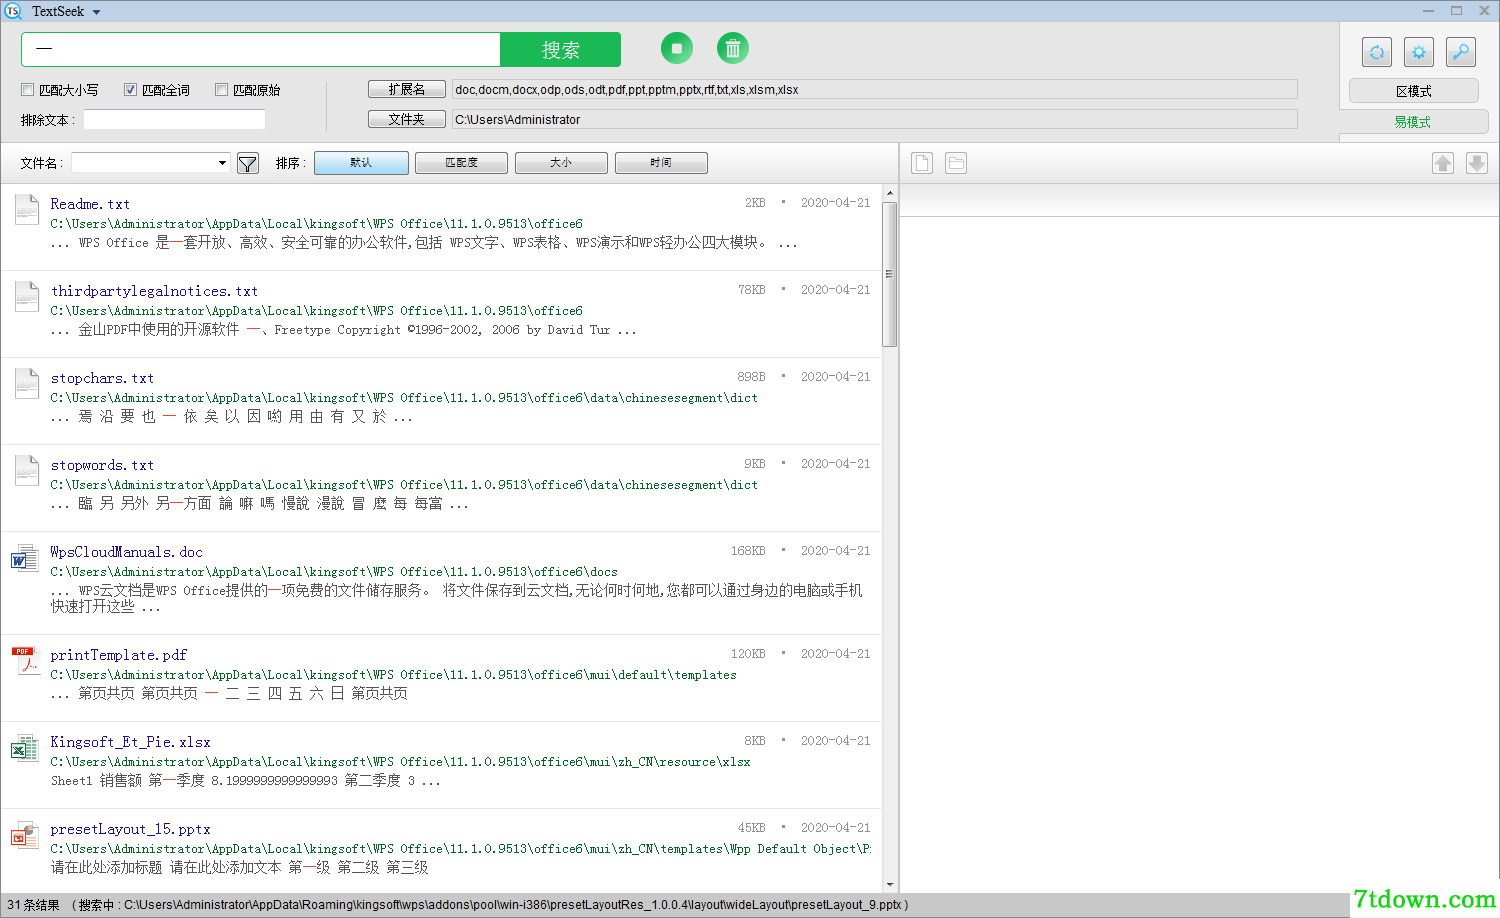Open the thirdpartylegalnotices.txt result
The image size is (1500, 918).
click(155, 291)
